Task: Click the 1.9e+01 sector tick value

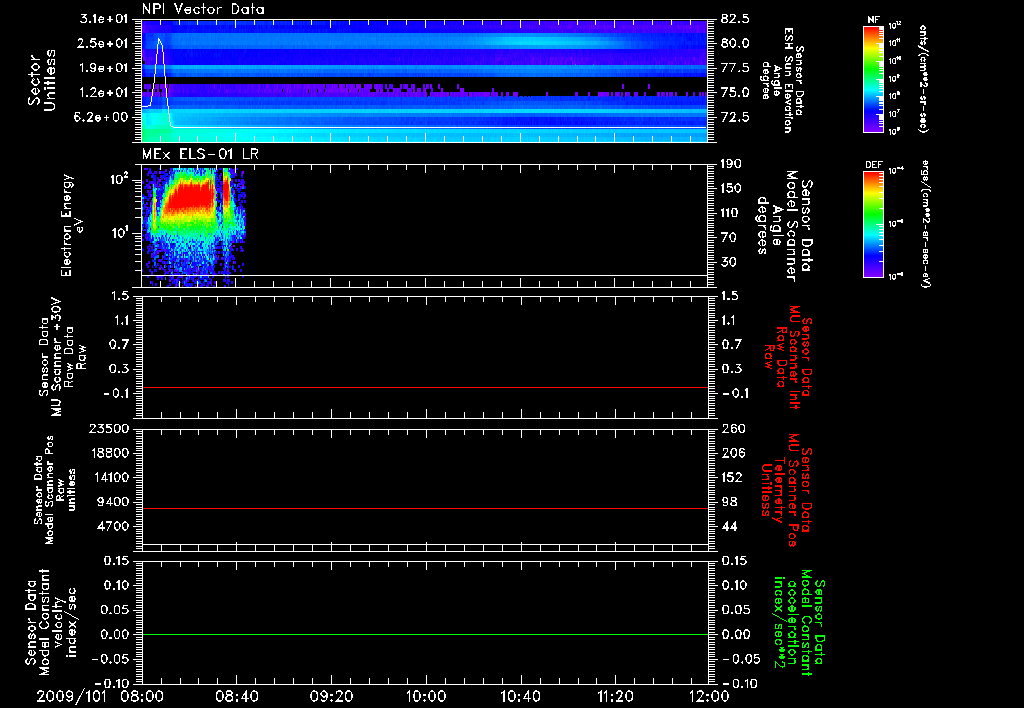Action: point(104,68)
